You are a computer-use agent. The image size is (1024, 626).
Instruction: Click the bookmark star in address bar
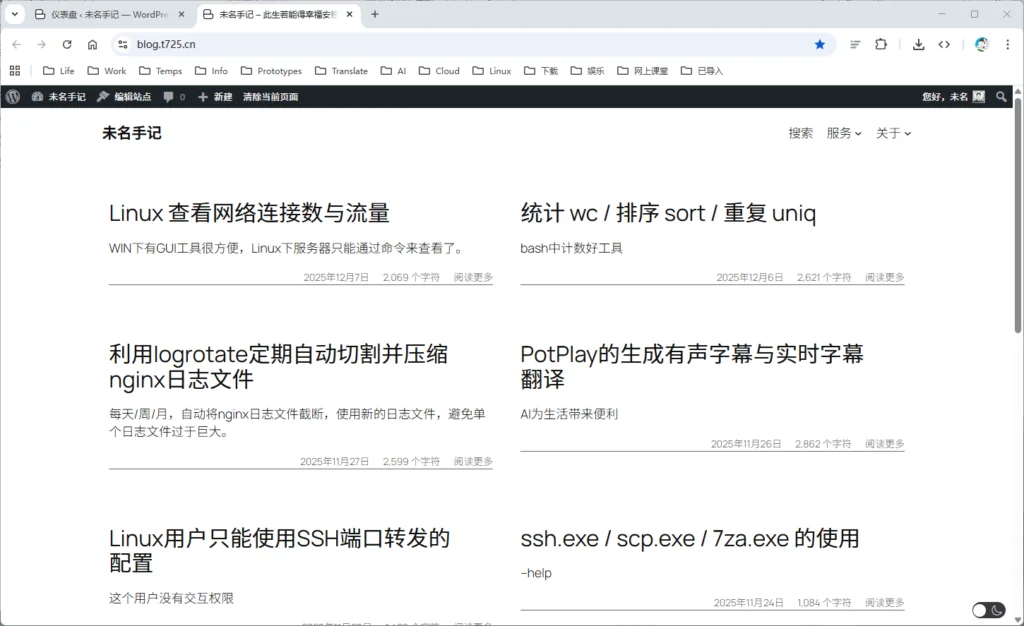(x=820, y=44)
